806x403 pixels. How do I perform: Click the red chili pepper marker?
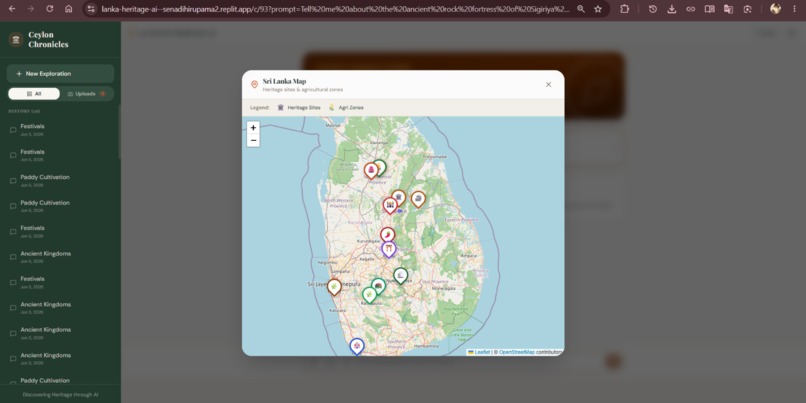coord(388,235)
